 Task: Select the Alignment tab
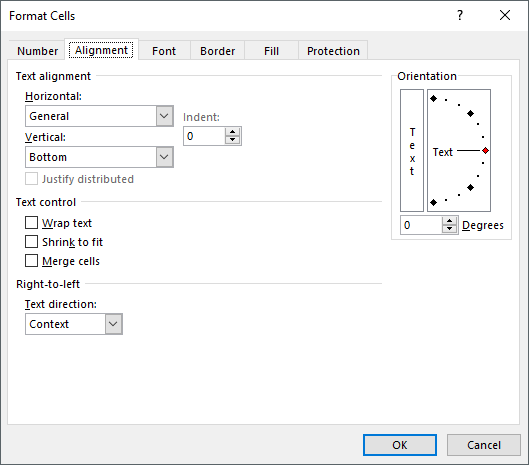[x=101, y=50]
